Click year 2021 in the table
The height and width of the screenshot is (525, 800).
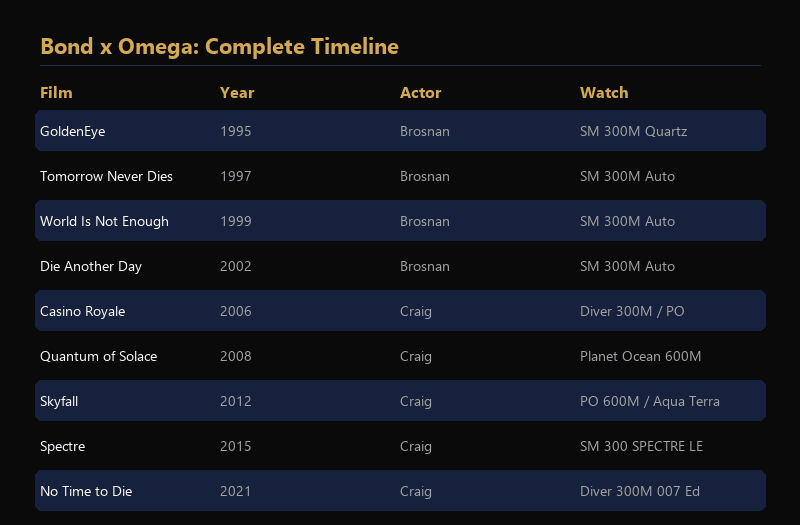tap(236, 491)
